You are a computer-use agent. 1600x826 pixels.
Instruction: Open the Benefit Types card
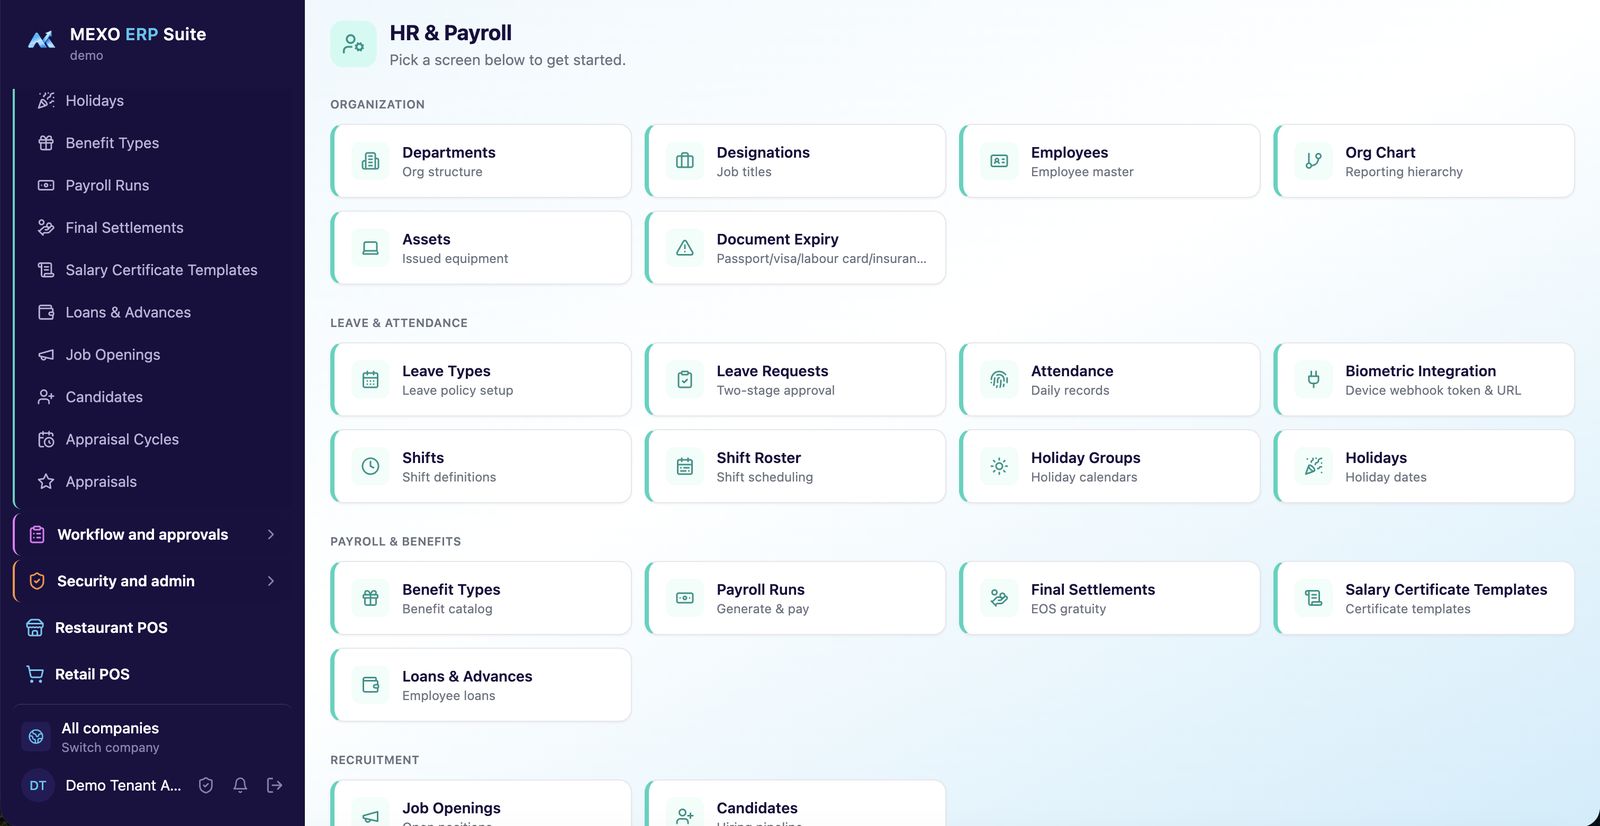(x=481, y=598)
